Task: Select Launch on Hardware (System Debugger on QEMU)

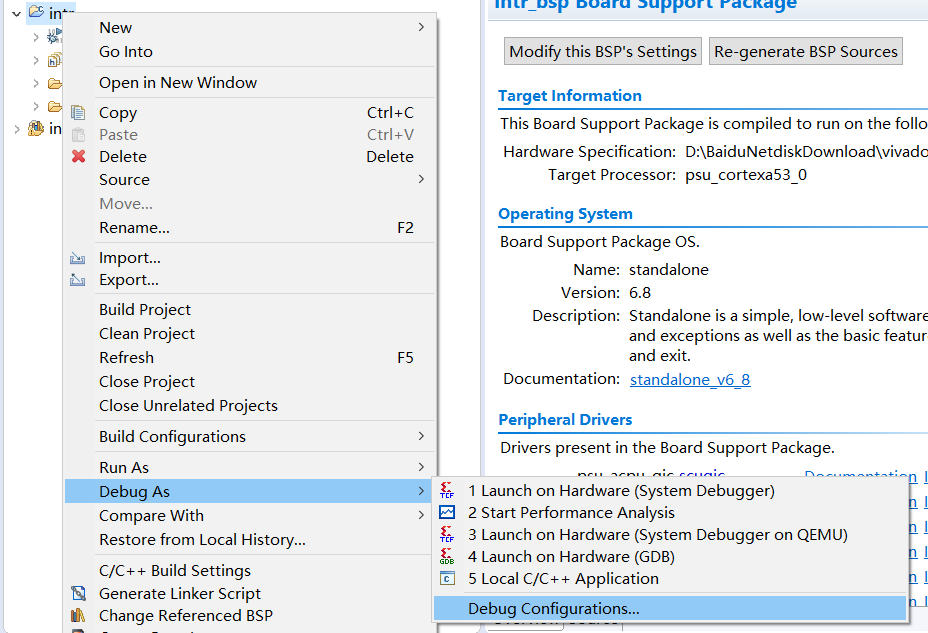Action: click(657, 535)
